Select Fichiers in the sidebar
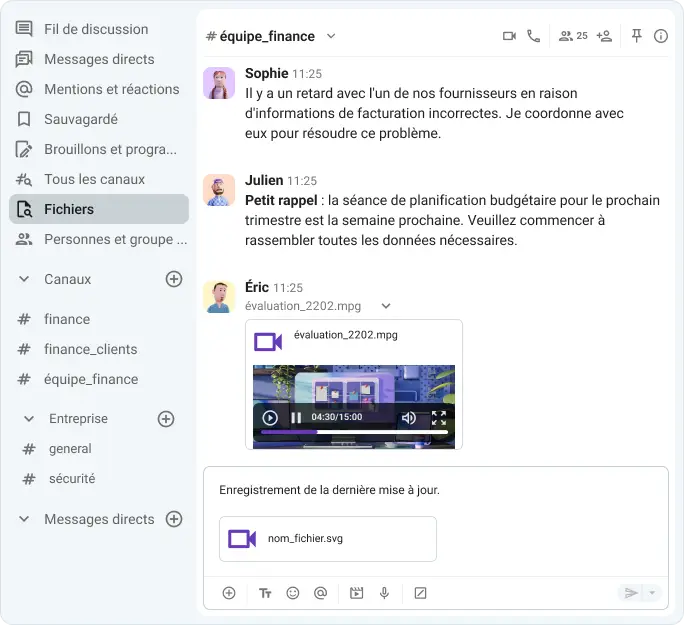 99,209
